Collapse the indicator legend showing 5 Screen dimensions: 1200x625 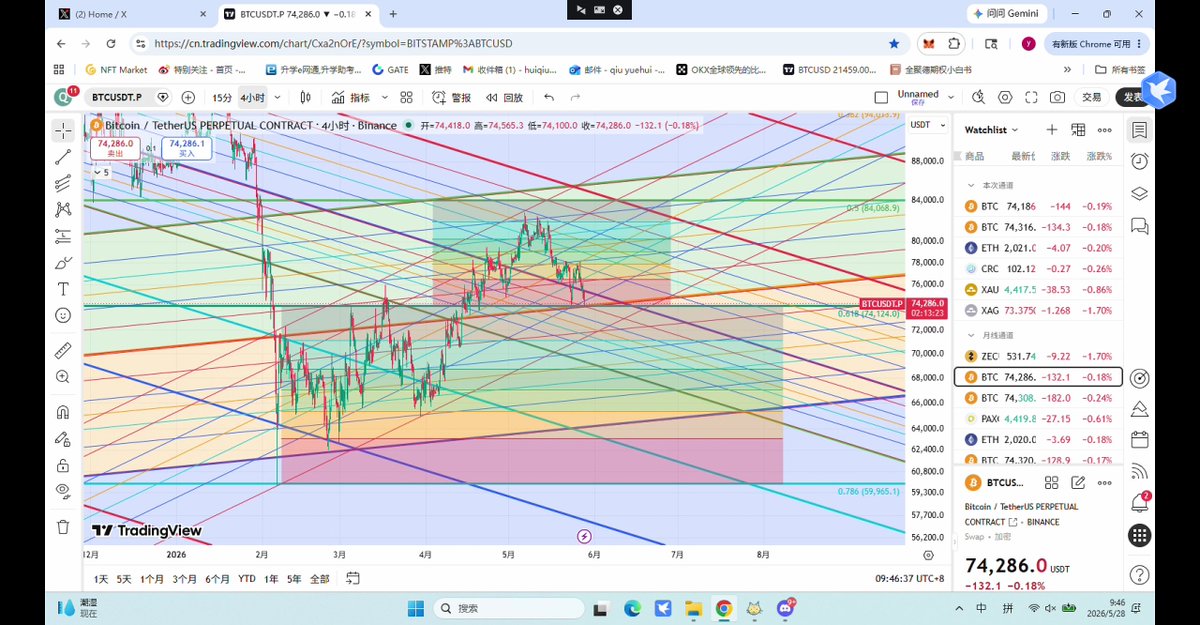(x=100, y=172)
